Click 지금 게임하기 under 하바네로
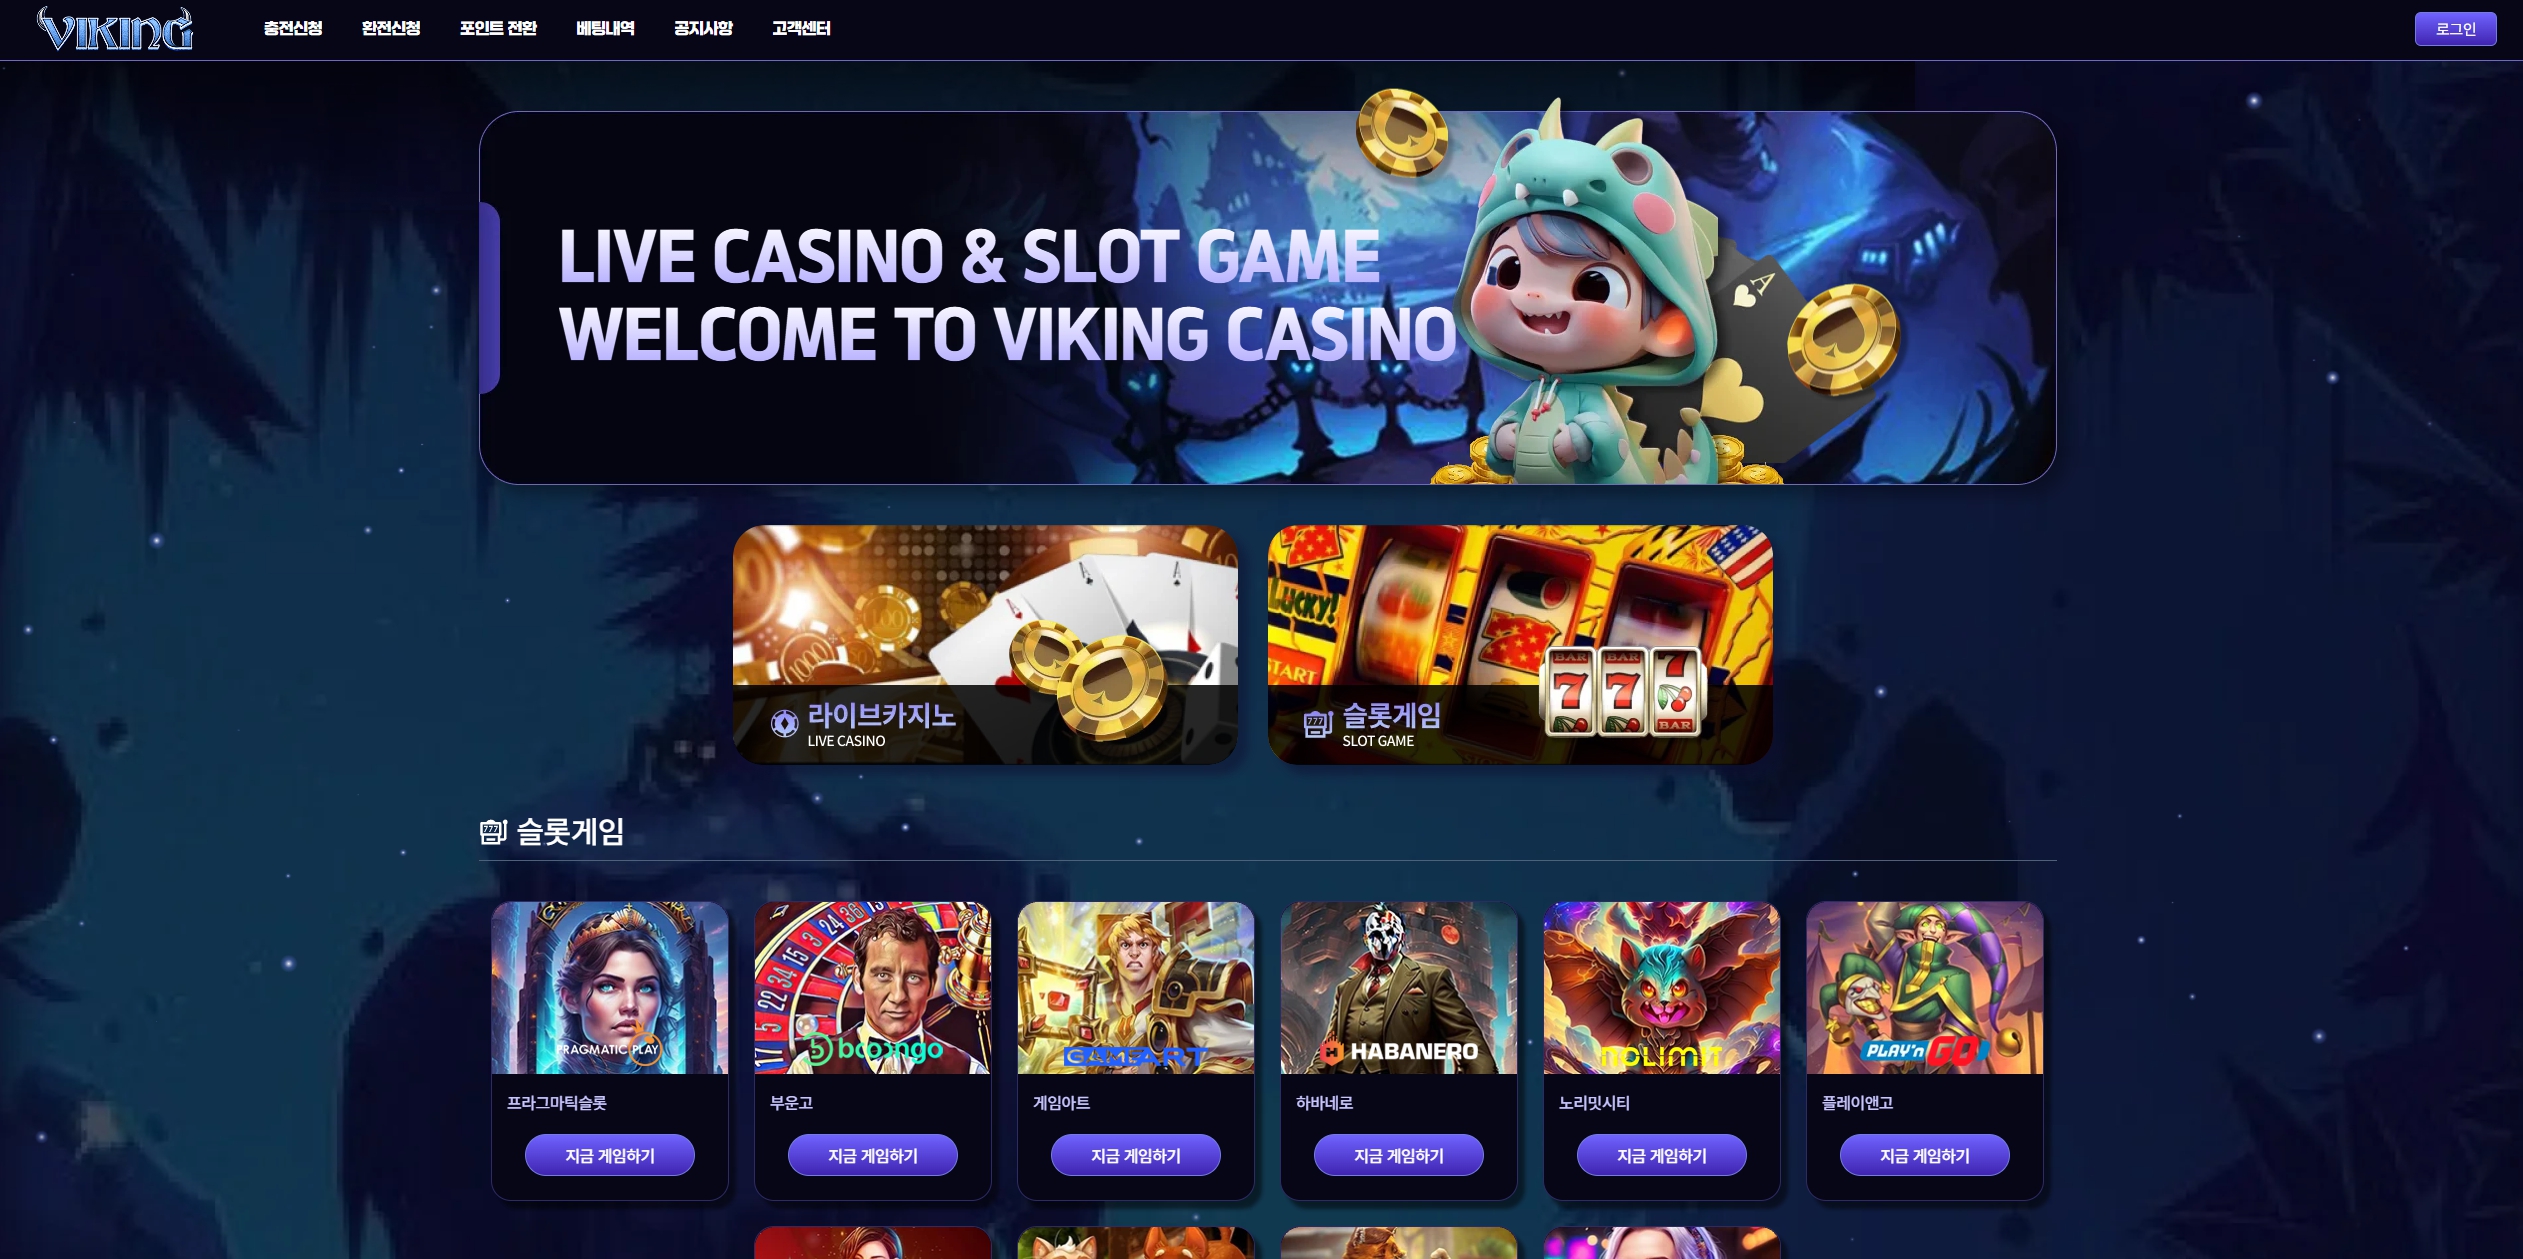Image resolution: width=2523 pixels, height=1259 pixels. [1399, 1155]
